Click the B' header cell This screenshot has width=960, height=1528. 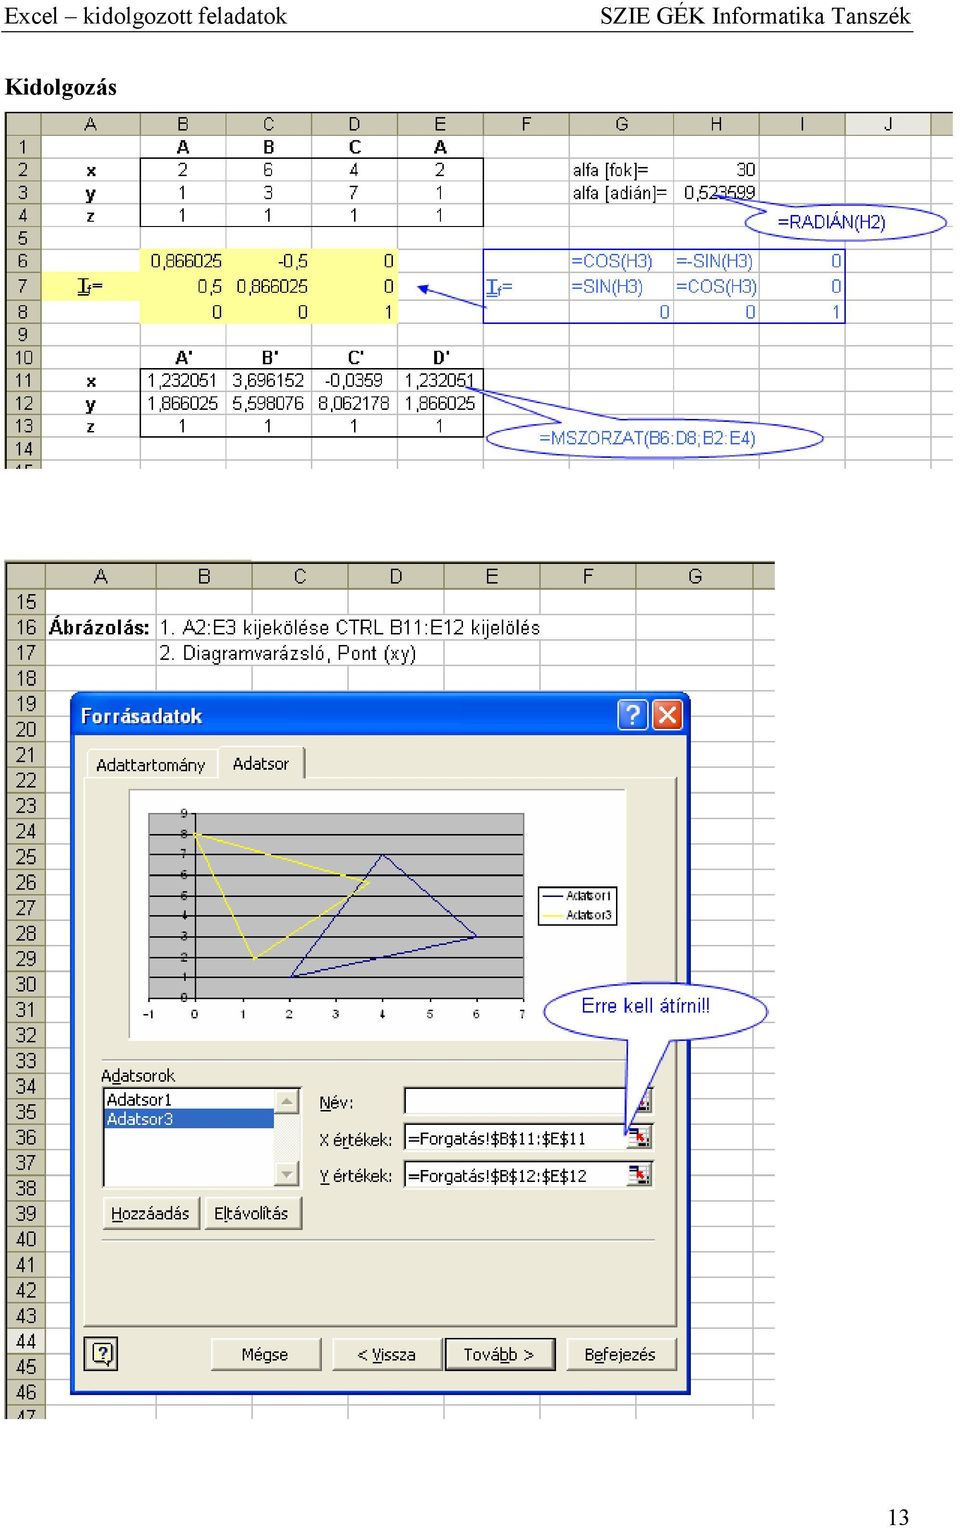pyautogui.click(x=269, y=357)
